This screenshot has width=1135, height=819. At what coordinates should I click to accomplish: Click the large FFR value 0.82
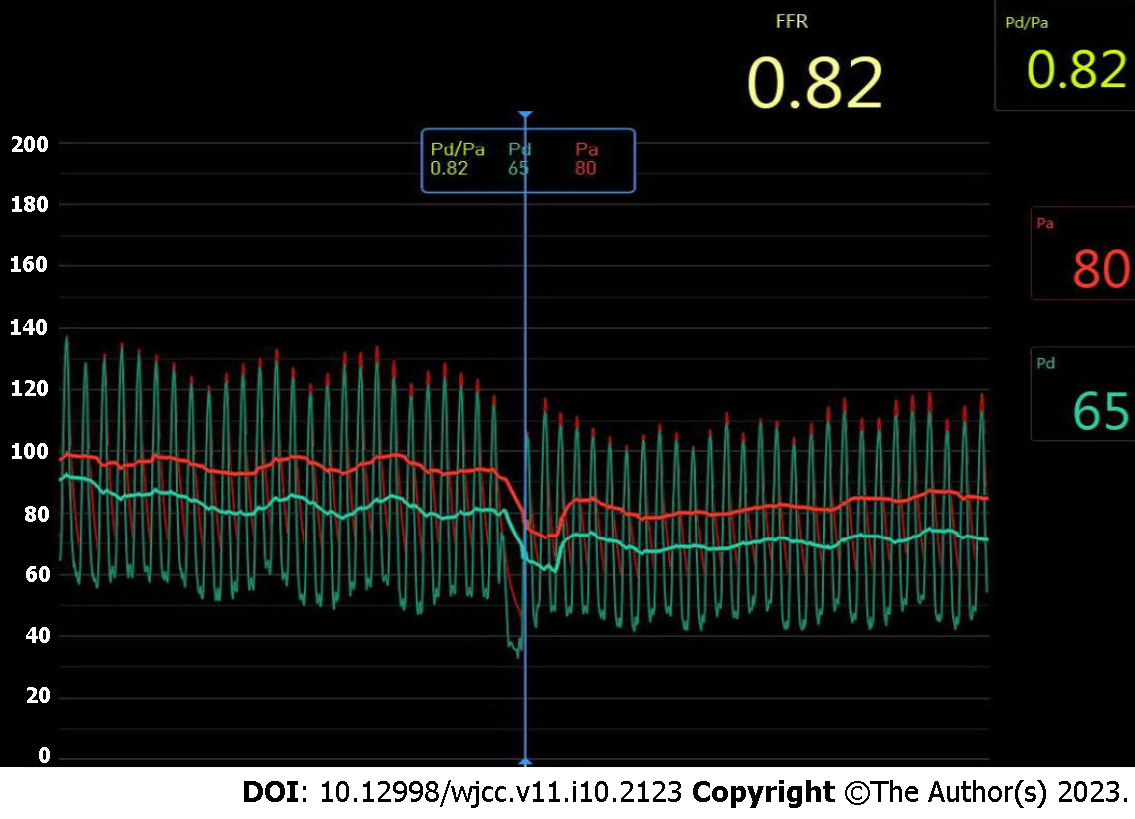pyautogui.click(x=814, y=84)
